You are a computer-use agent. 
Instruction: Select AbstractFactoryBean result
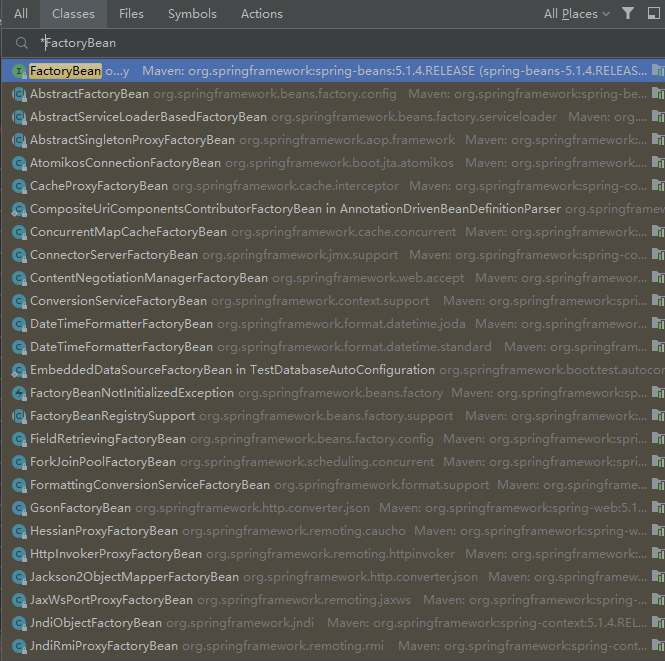333,94
